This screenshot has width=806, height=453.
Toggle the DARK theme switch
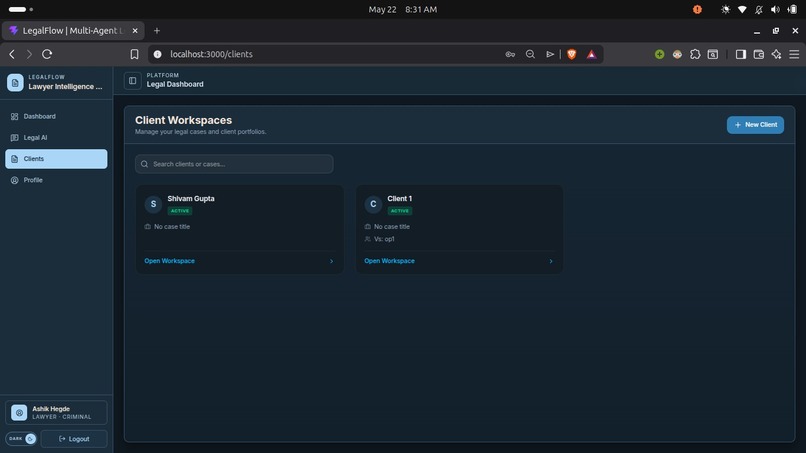click(x=21, y=439)
